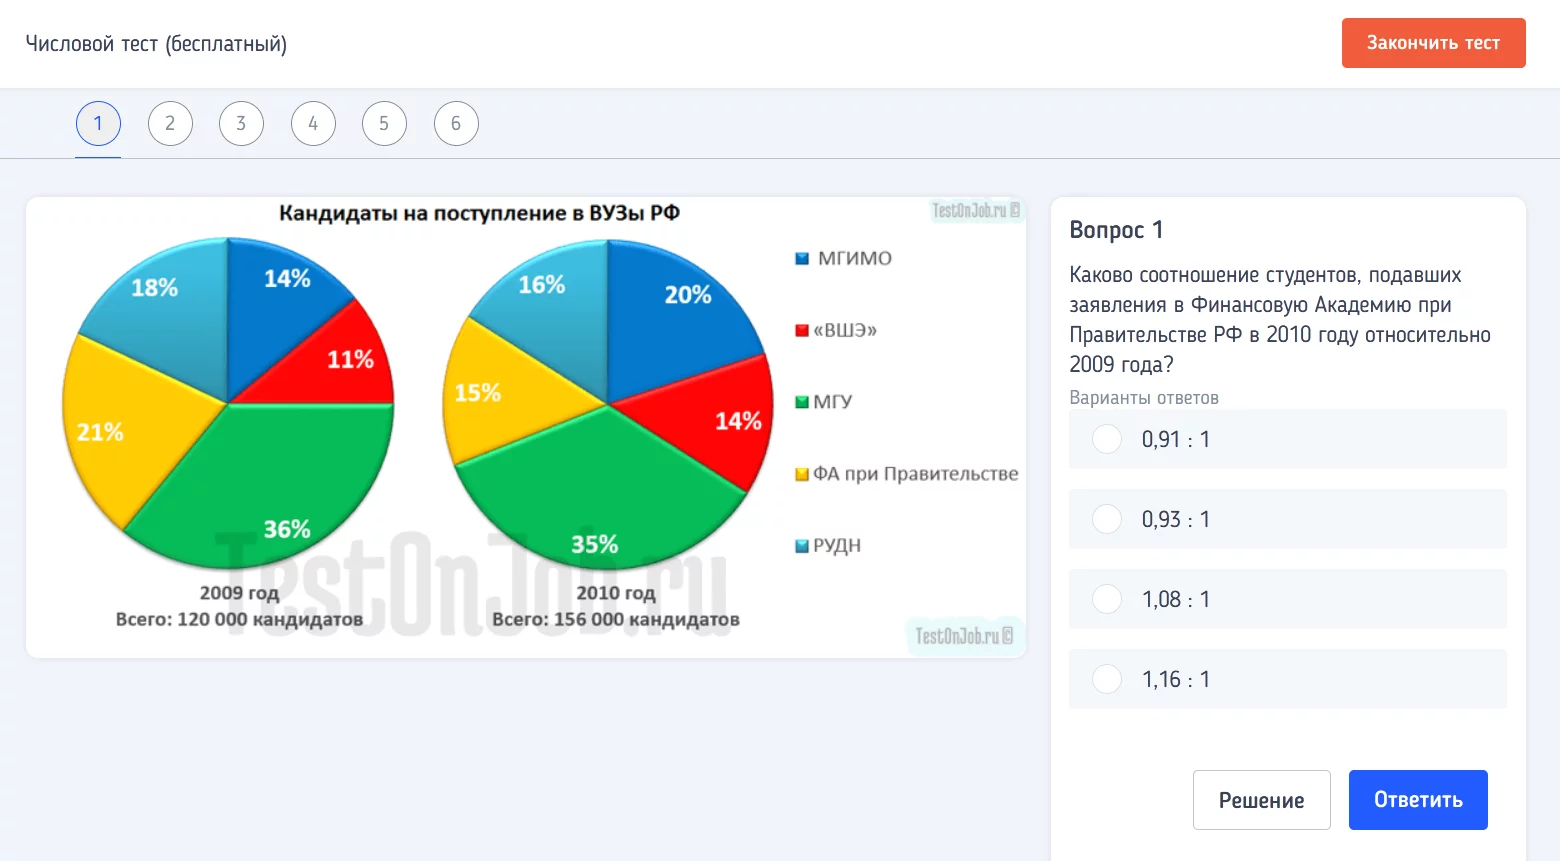Select answer option 0,93 : 1
This screenshot has height=861, width=1560.
click(x=1287, y=519)
